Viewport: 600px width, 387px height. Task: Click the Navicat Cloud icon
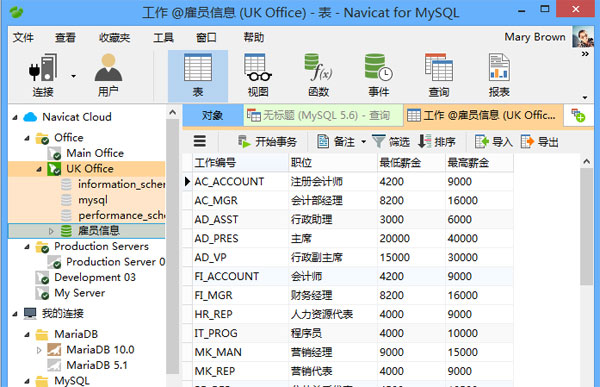[30, 117]
